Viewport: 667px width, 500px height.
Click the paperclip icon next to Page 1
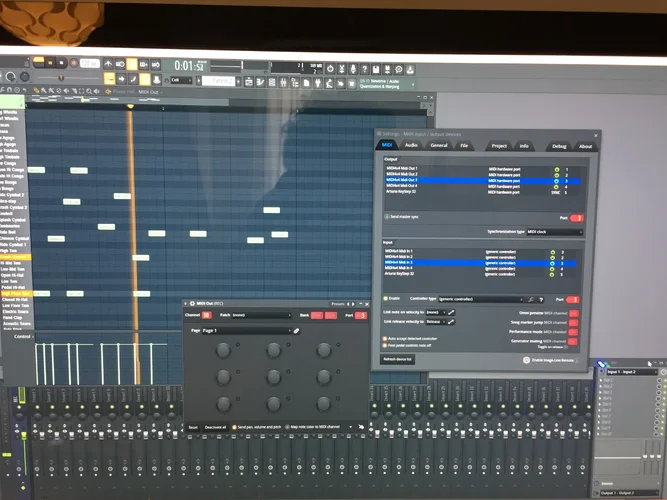coord(296,331)
